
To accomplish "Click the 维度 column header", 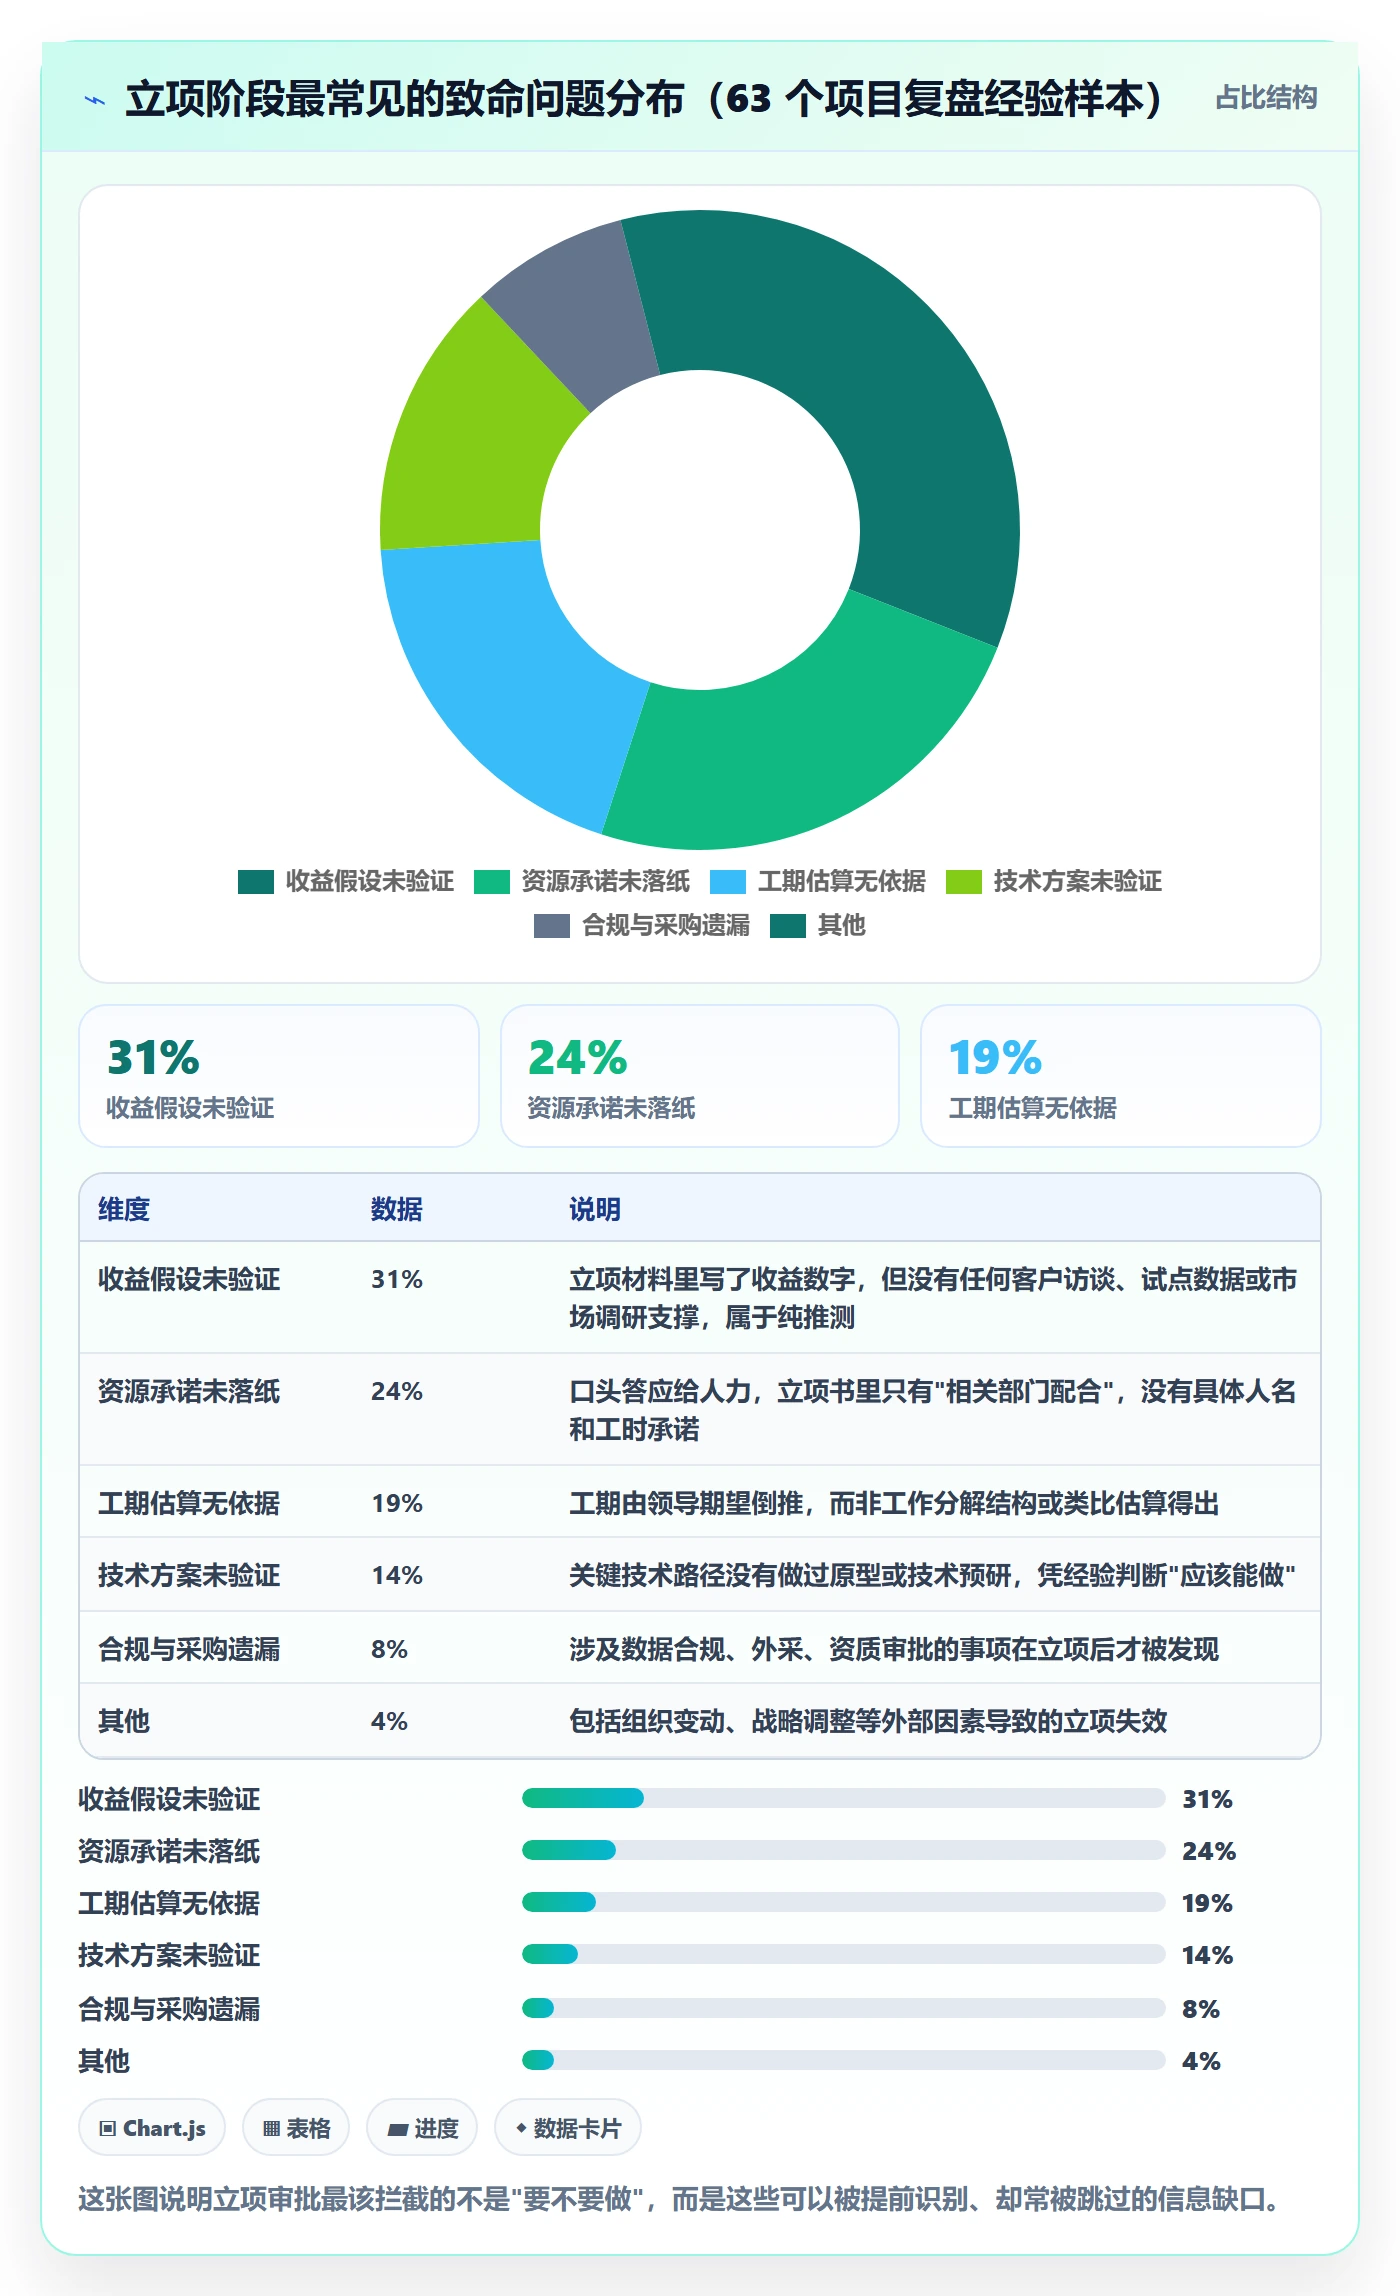I will click(124, 1209).
